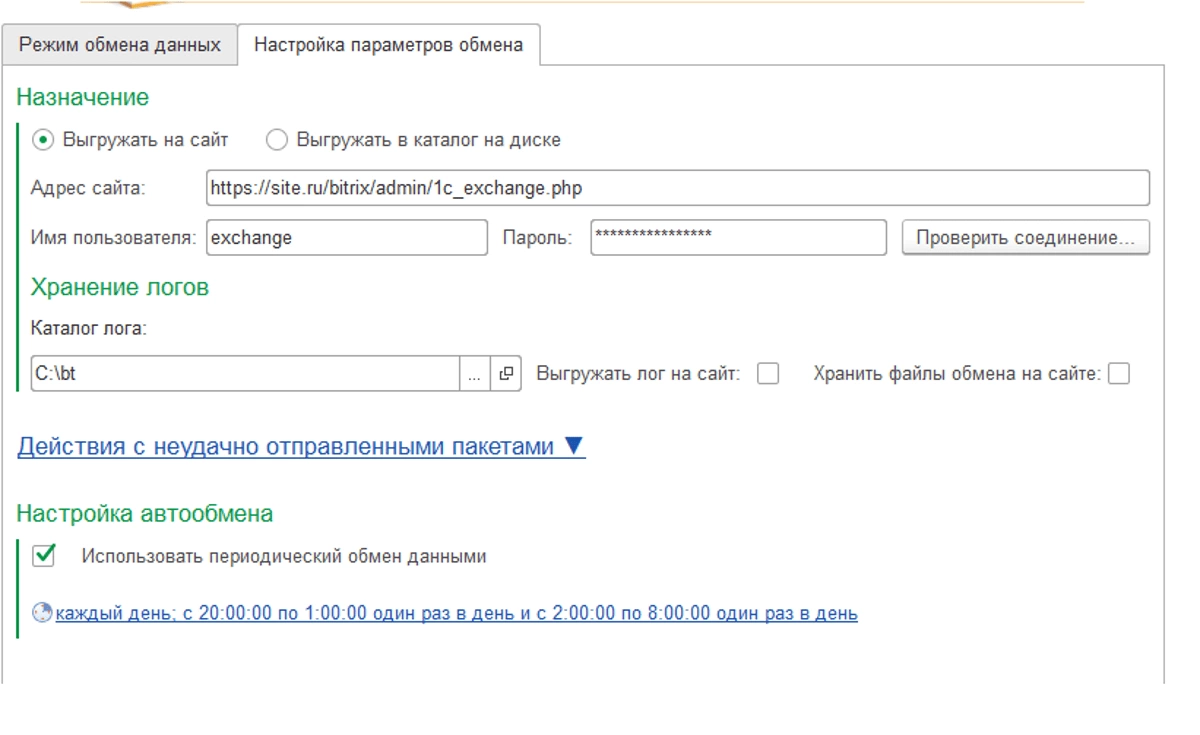Open folder picker ellipsis button
Image resolution: width=1200 pixels, height=735 pixels.
coord(475,374)
